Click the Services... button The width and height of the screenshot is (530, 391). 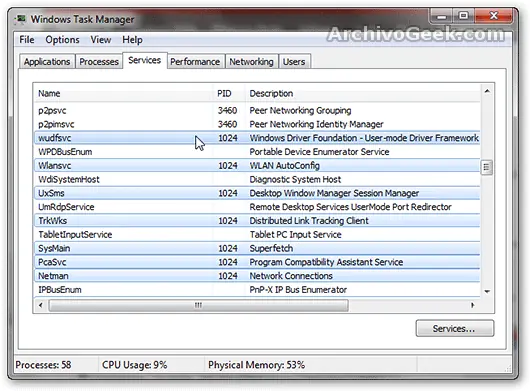tap(454, 328)
